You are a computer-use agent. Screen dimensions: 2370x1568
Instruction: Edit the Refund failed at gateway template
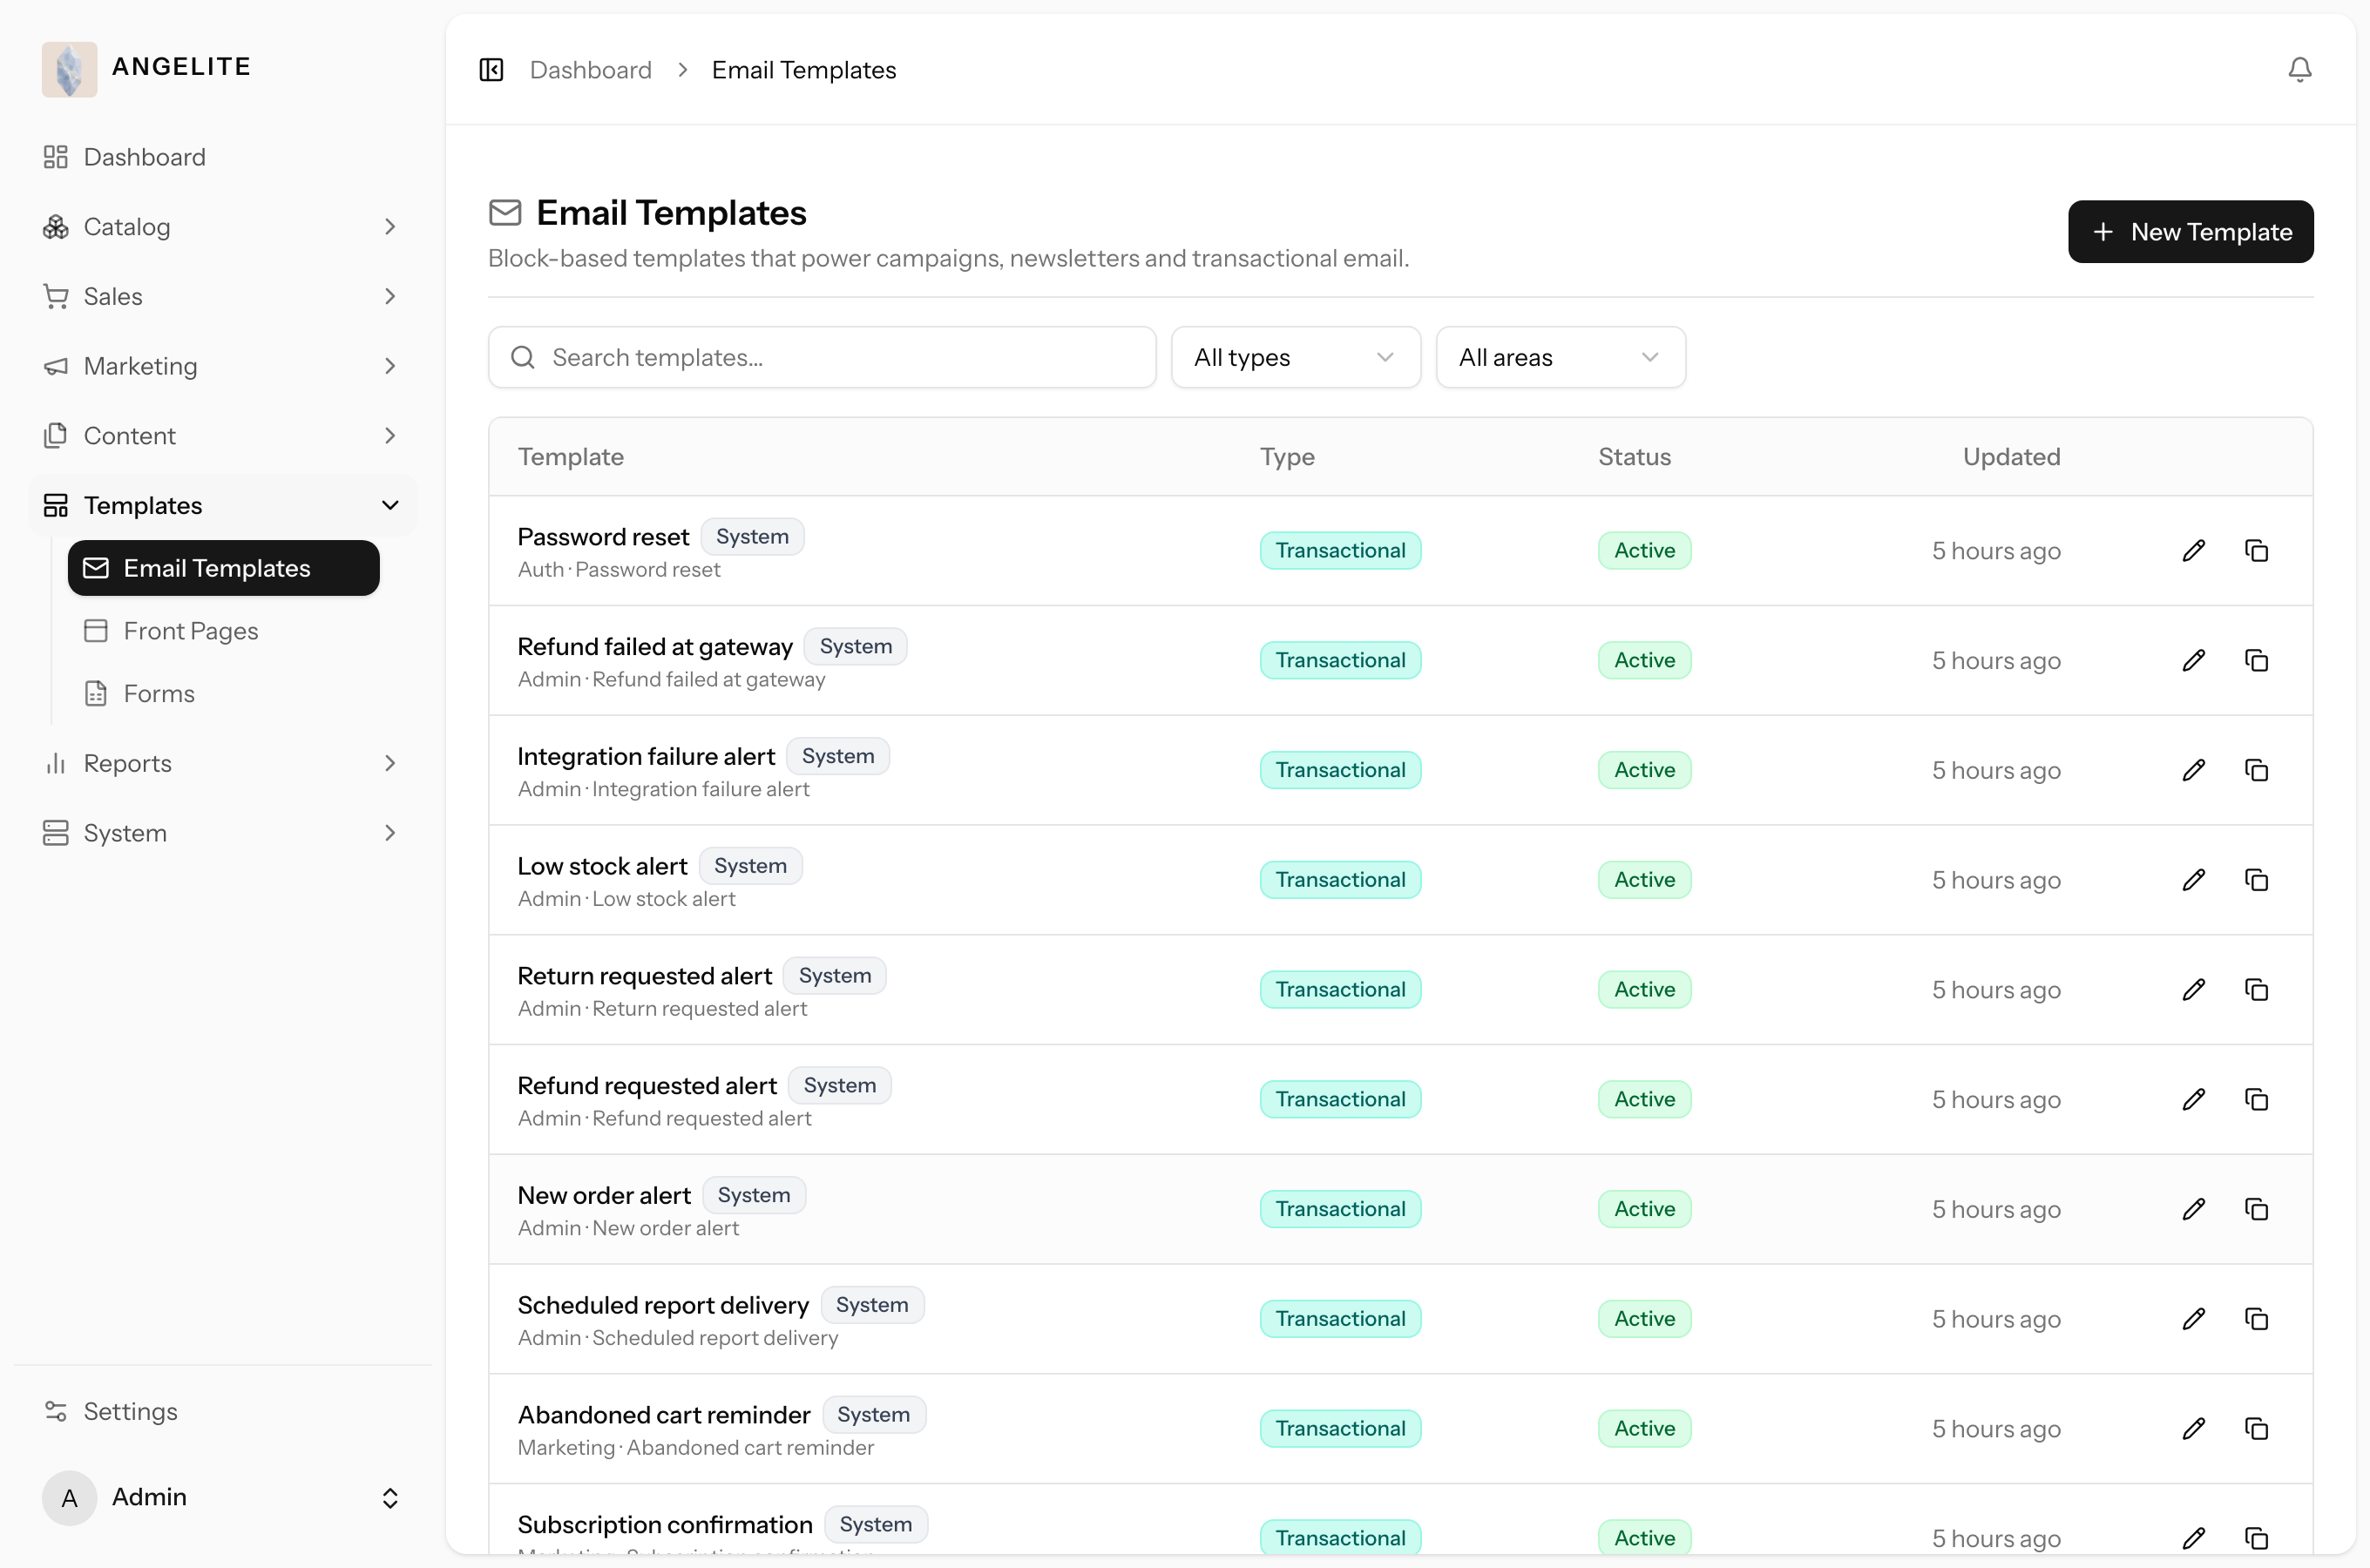click(2194, 661)
